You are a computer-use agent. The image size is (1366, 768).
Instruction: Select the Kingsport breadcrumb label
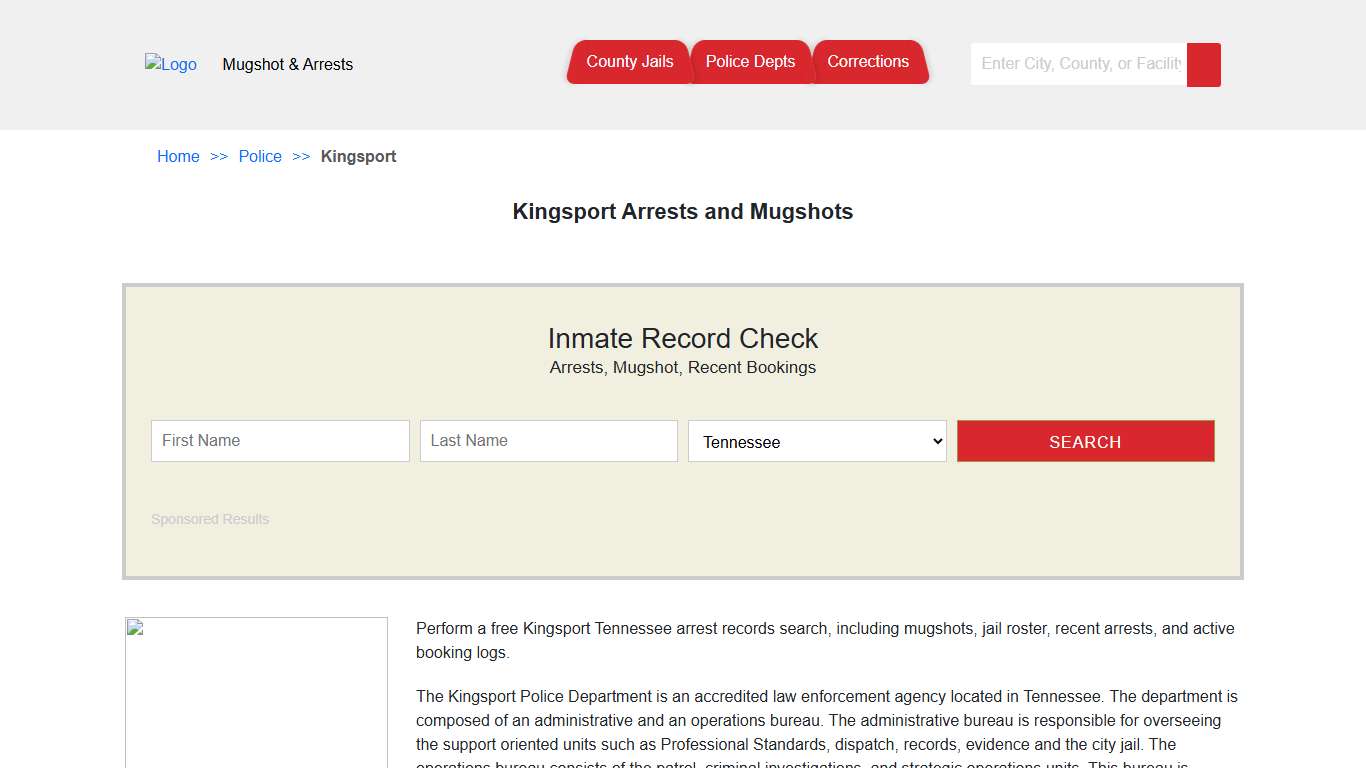pyautogui.click(x=358, y=156)
